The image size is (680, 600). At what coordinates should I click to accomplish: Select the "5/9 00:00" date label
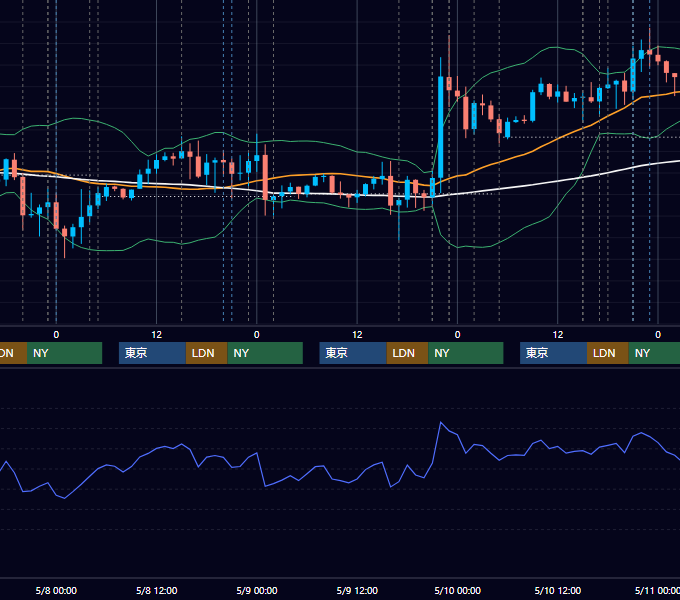257,590
